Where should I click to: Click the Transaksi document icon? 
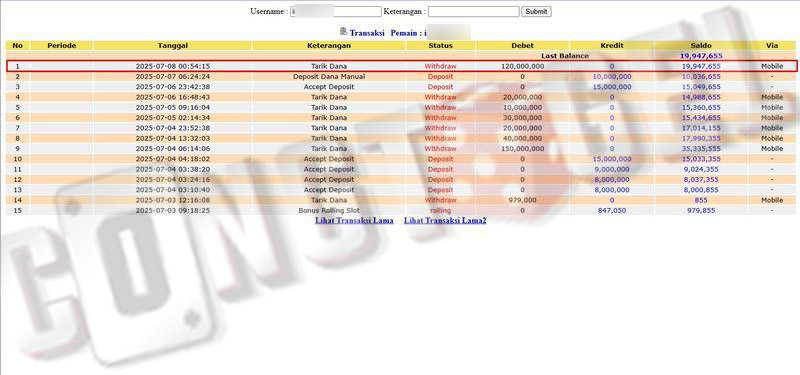[x=343, y=31]
